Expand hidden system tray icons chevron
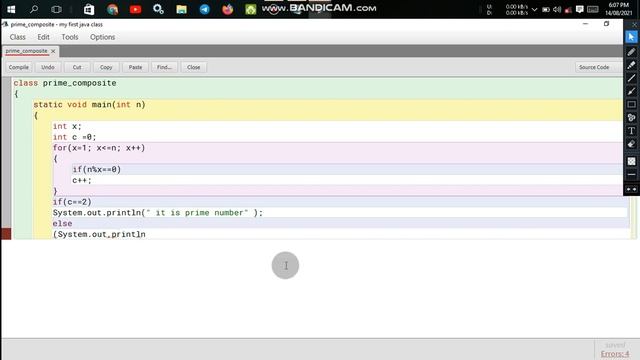 tap(534, 9)
